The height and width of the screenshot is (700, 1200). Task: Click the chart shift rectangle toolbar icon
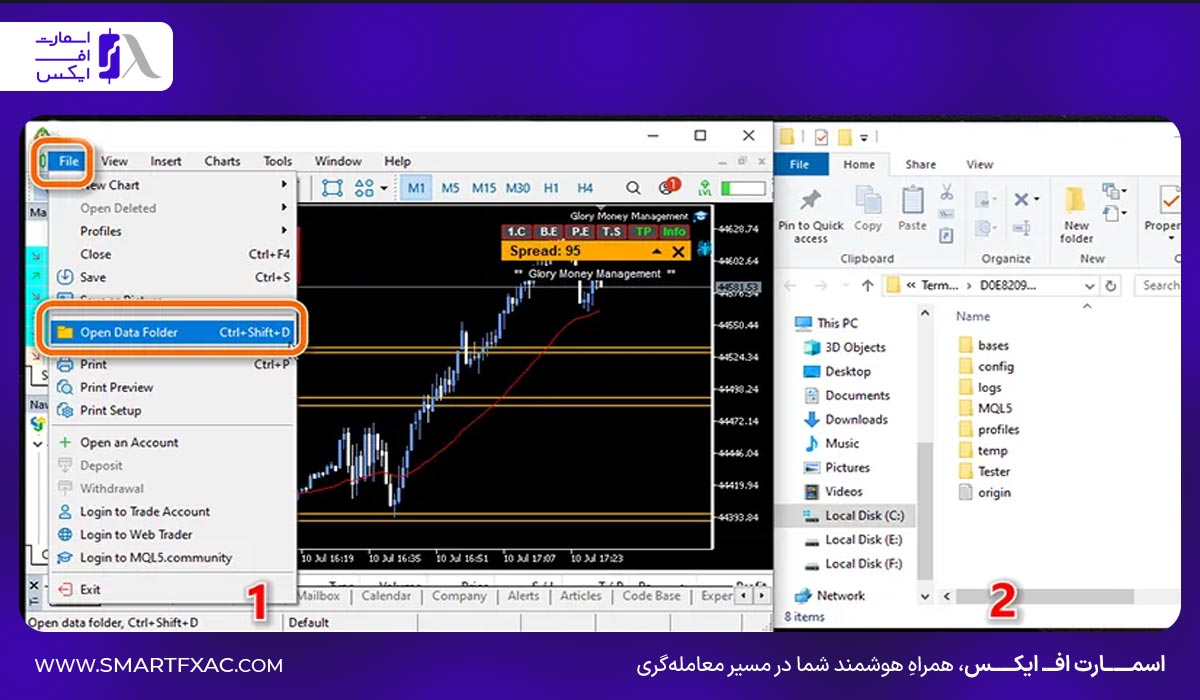(333, 187)
